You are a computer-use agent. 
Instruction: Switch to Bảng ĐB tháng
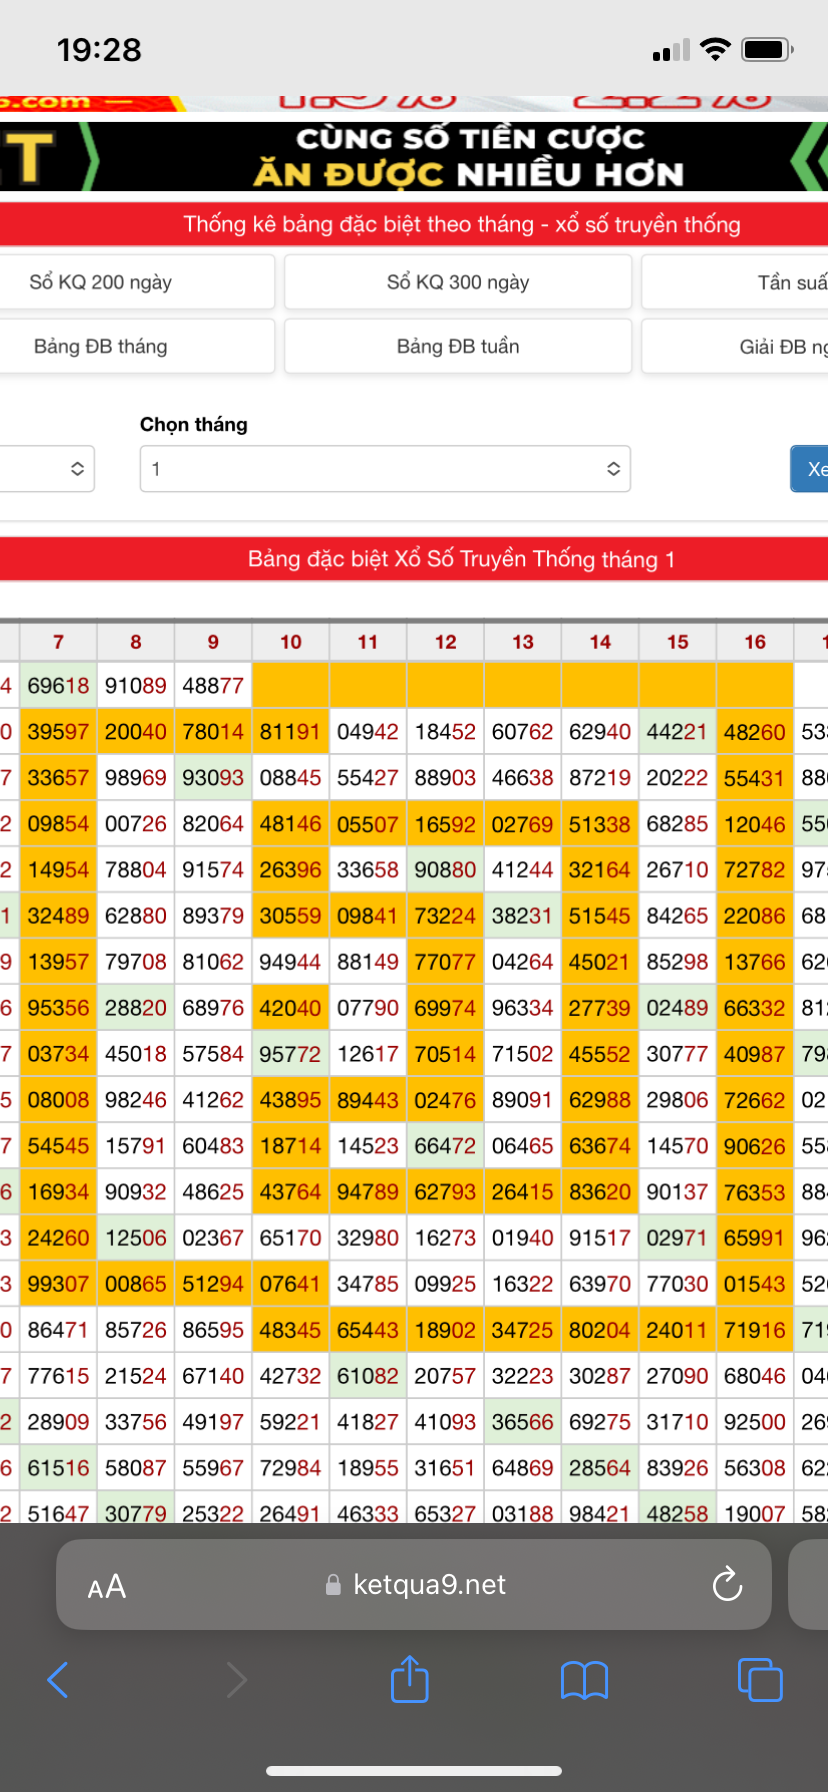coord(135,346)
